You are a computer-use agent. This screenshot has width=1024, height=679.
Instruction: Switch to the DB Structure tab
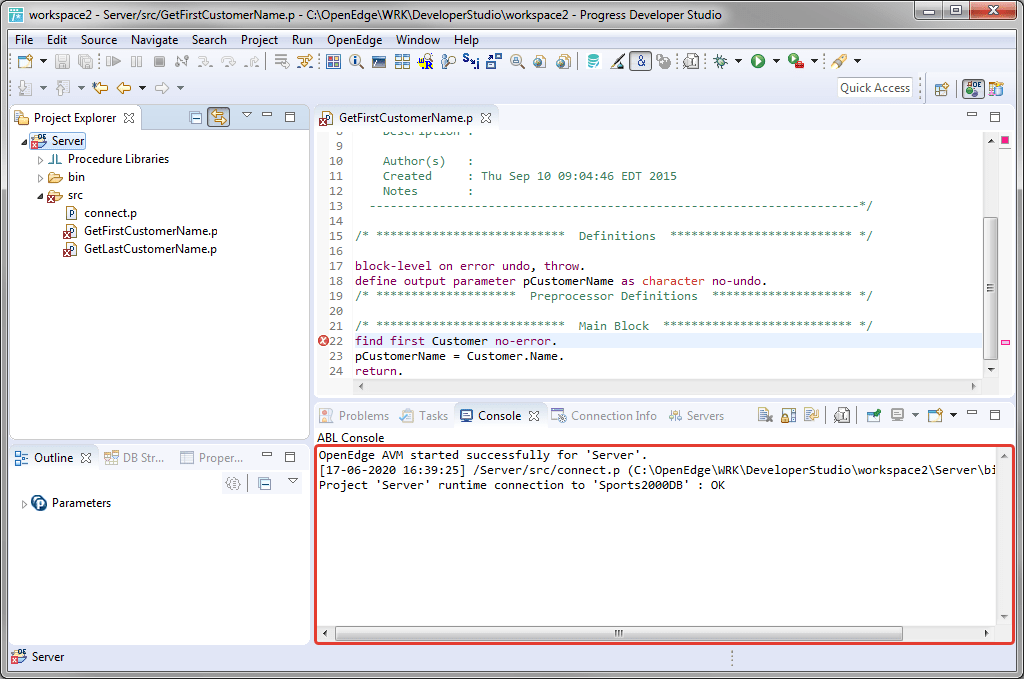point(135,458)
